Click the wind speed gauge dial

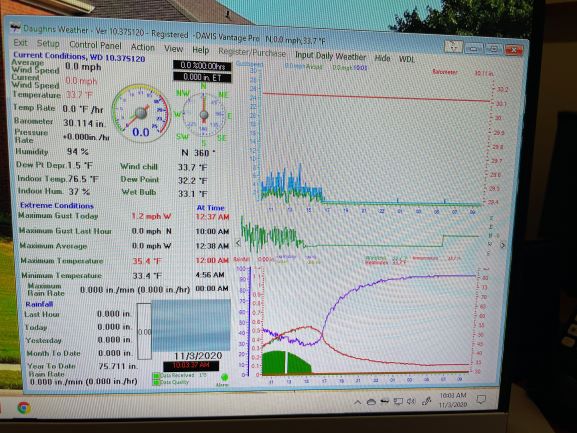pos(141,114)
